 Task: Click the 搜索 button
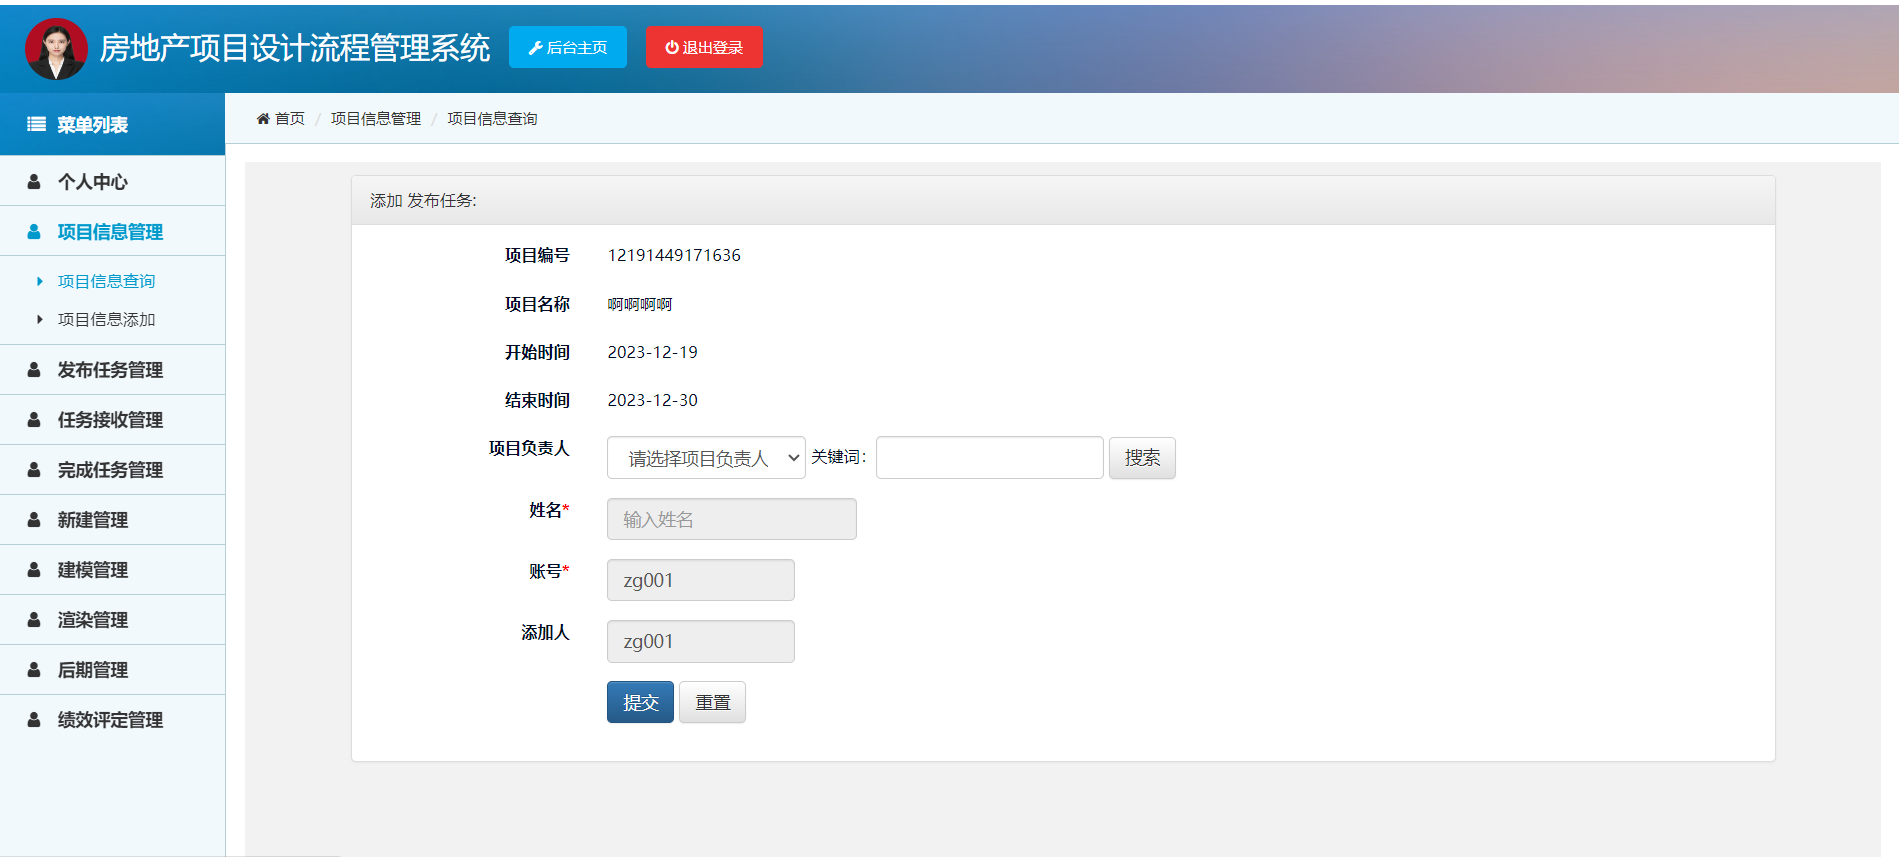[1142, 458]
